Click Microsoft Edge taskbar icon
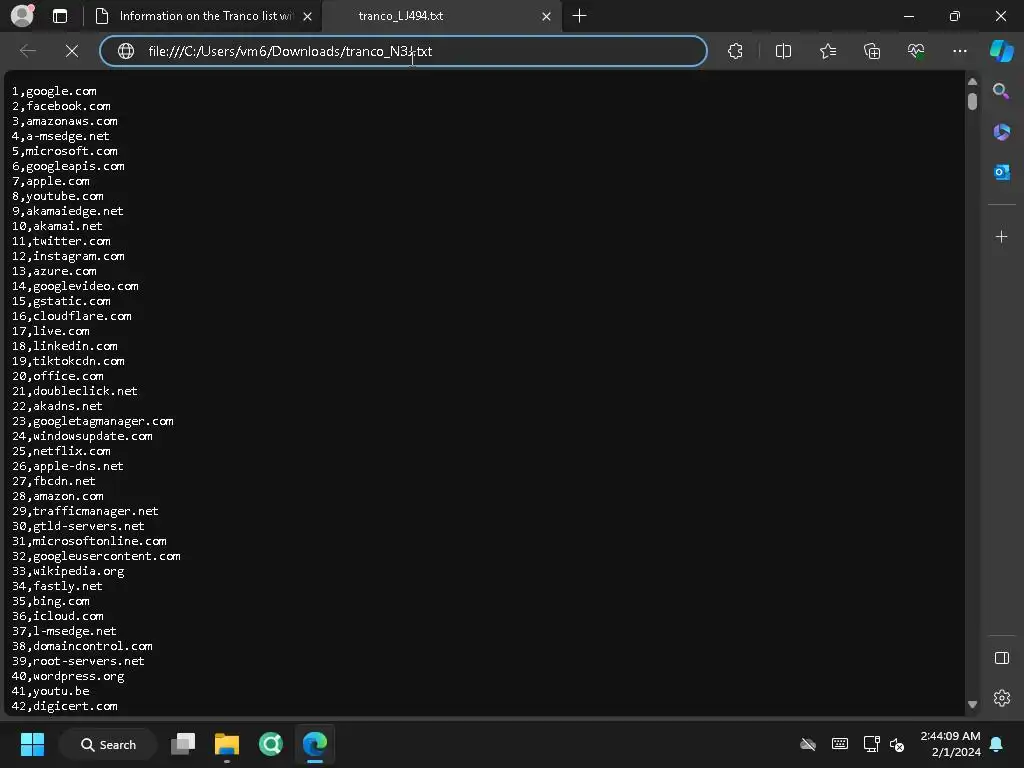The height and width of the screenshot is (768, 1024). pyautogui.click(x=315, y=744)
